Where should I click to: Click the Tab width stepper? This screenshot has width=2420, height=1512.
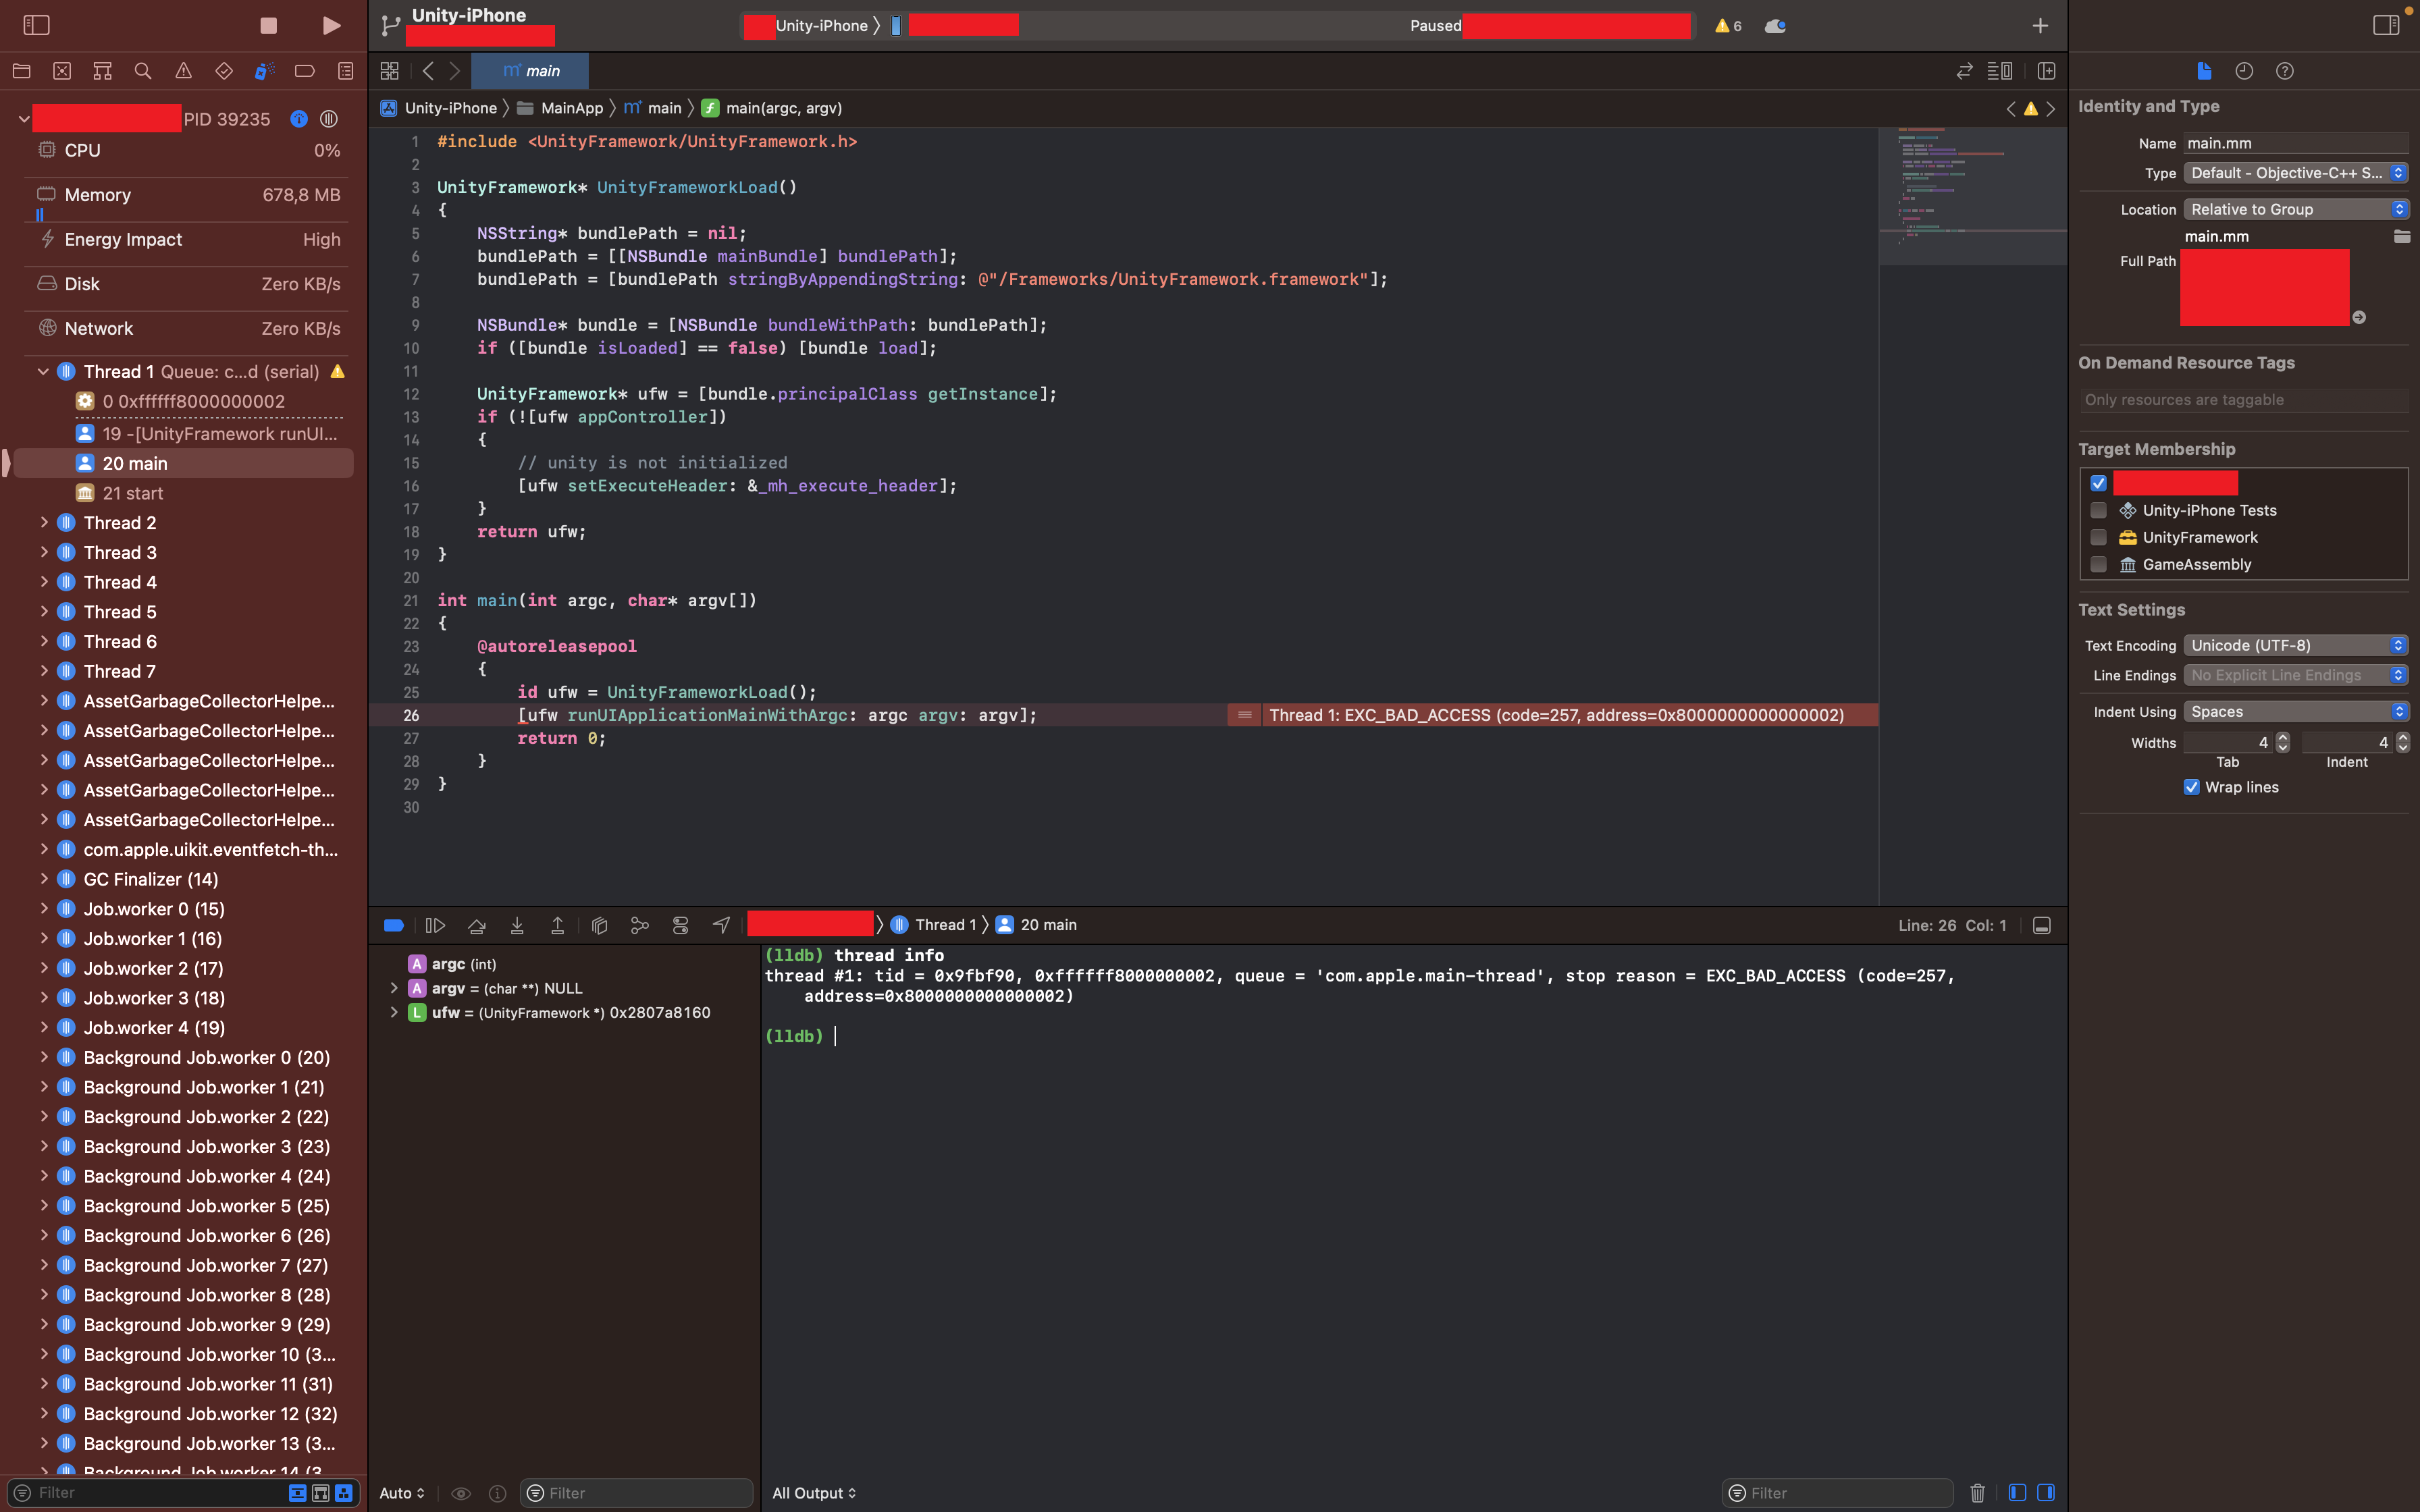[2282, 742]
